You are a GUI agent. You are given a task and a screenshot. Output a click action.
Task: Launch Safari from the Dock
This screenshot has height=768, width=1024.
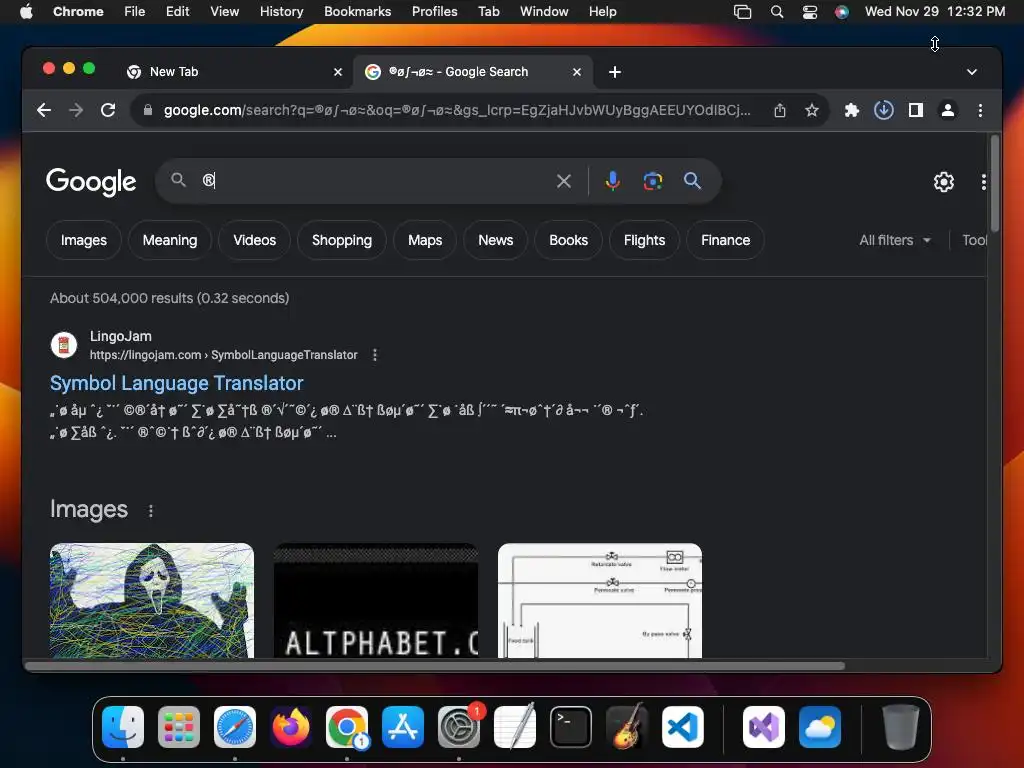(x=235, y=727)
